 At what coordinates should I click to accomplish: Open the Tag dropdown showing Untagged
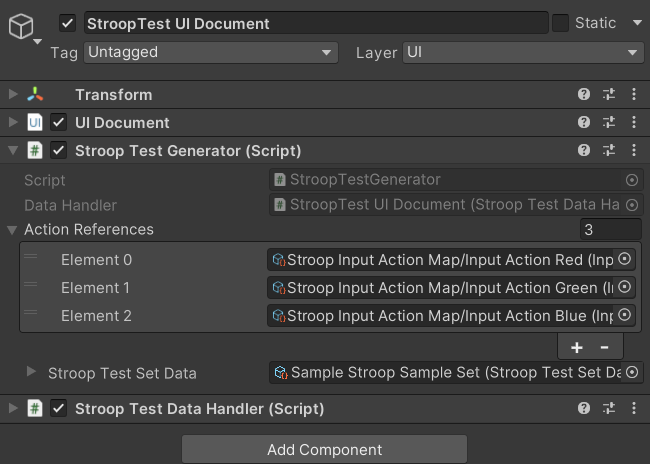(x=211, y=53)
